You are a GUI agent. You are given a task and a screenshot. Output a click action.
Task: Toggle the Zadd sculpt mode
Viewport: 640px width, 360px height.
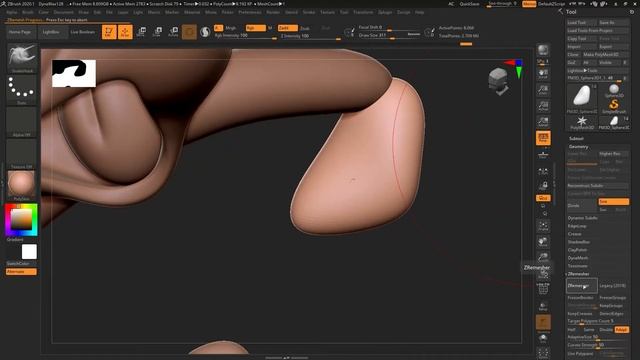[288, 28]
